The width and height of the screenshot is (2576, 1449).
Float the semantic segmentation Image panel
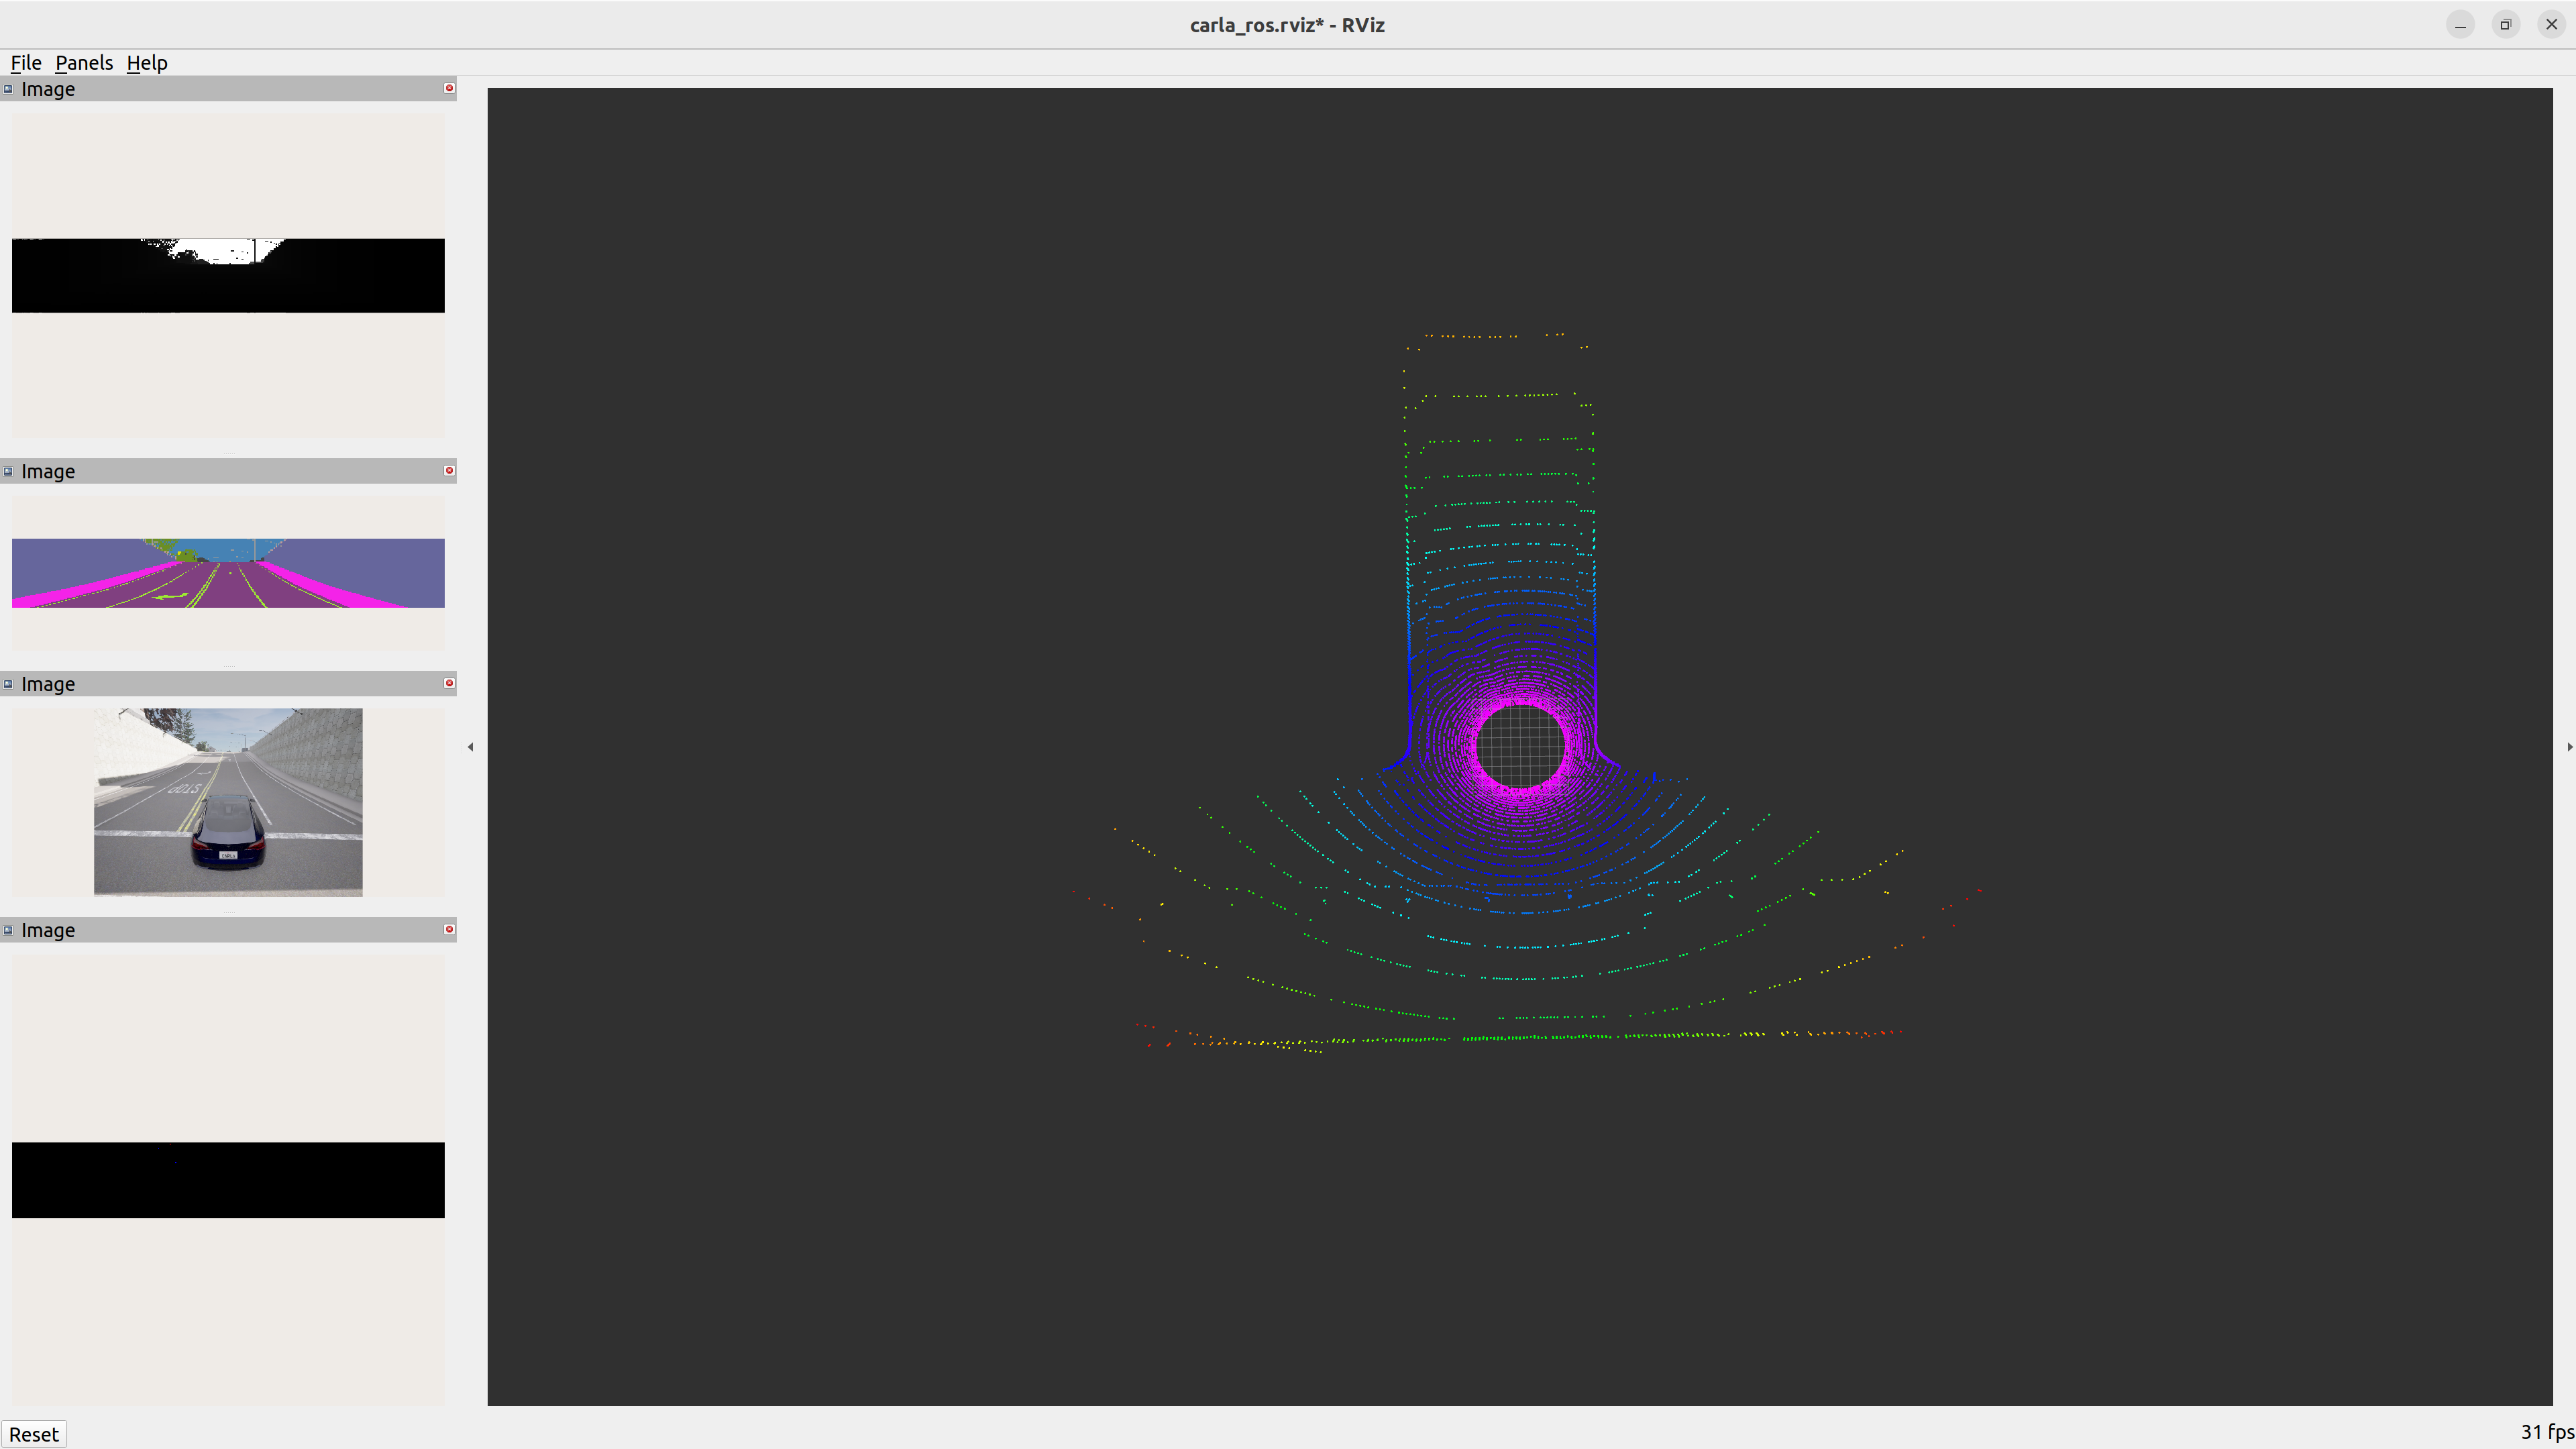click(8, 471)
